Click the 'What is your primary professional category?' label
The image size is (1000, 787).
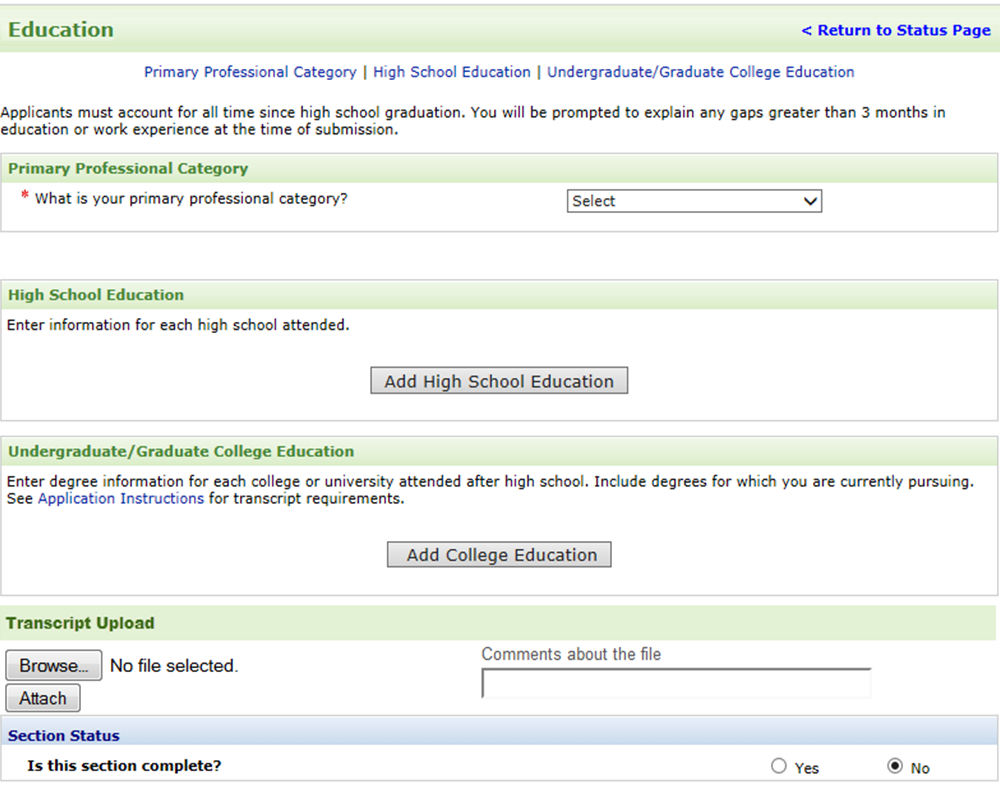click(x=191, y=198)
